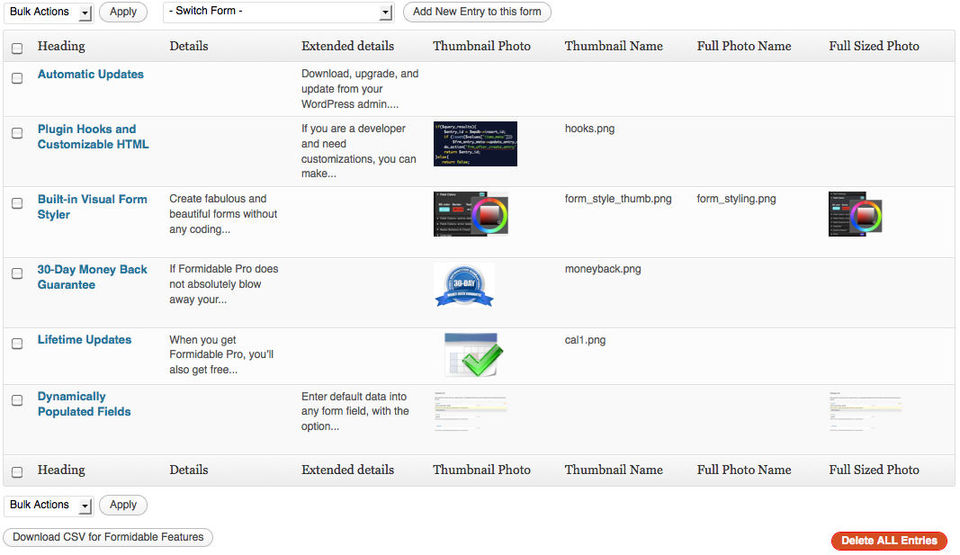960x555 pixels.
Task: Open the form_style_thumb.png color wheel thumbnail
Action: (x=471, y=214)
